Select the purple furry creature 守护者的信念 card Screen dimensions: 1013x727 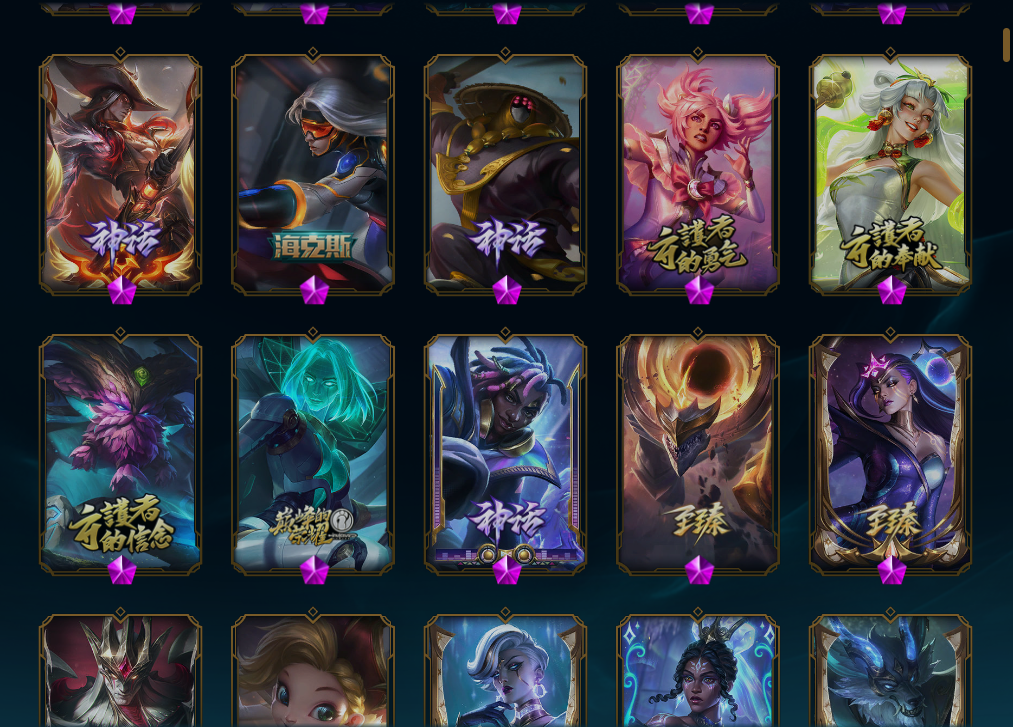(120, 452)
